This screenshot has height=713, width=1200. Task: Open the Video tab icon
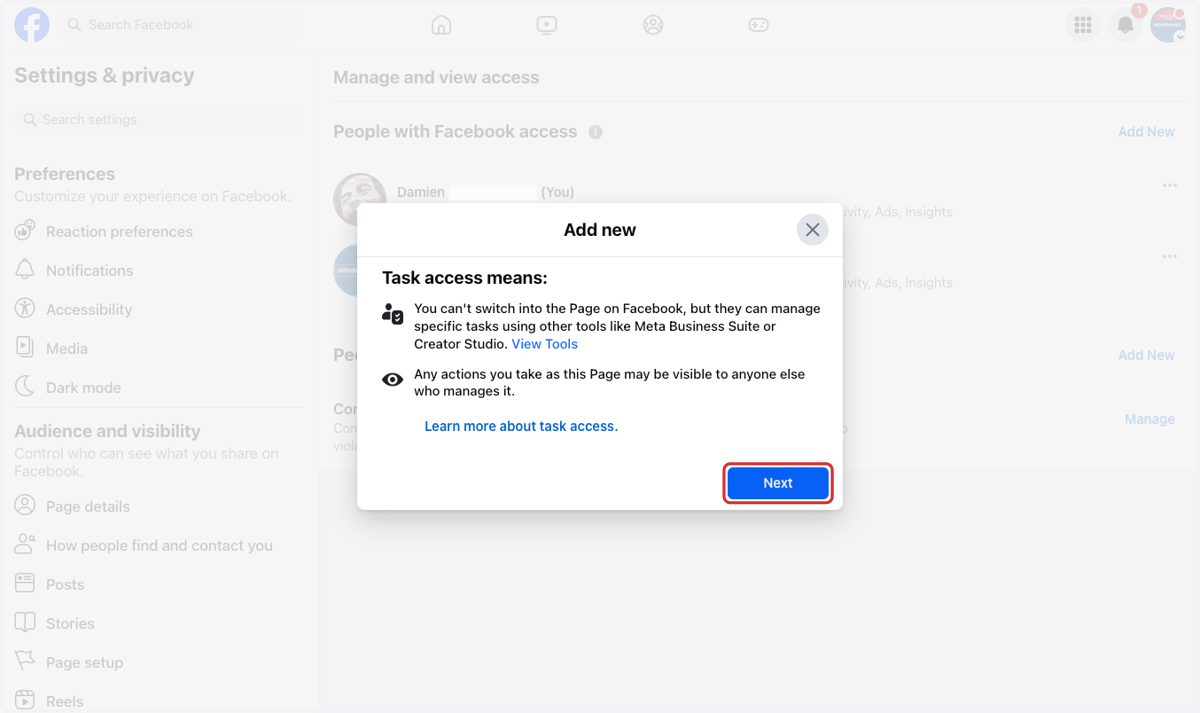pyautogui.click(x=547, y=25)
